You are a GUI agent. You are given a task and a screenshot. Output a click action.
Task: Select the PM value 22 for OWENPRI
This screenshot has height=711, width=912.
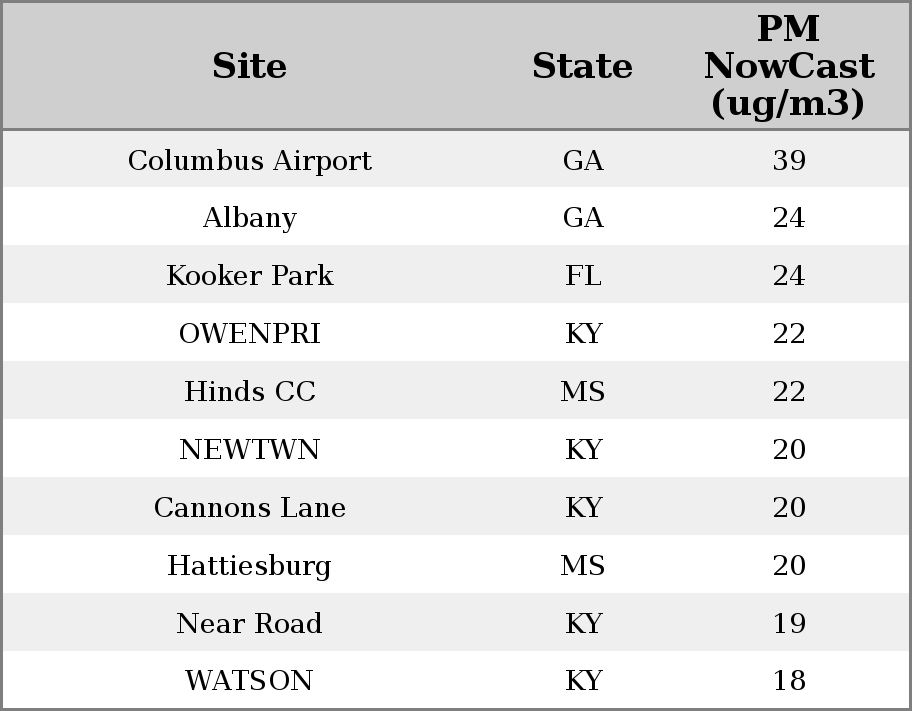[788, 334]
